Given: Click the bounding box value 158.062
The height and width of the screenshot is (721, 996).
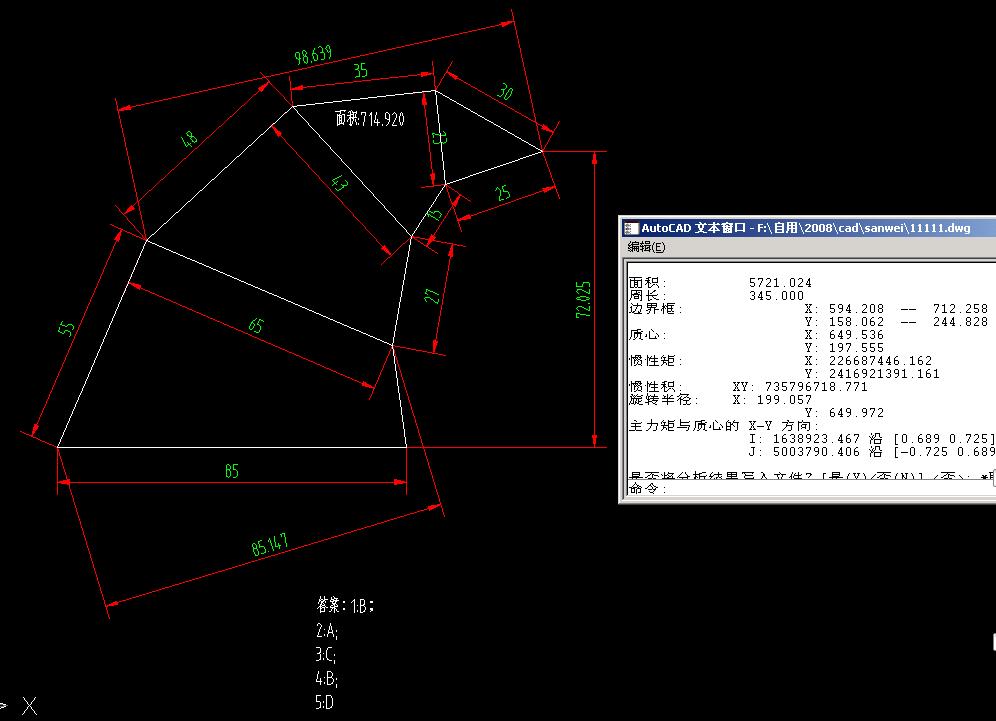Looking at the screenshot, I should 856,322.
